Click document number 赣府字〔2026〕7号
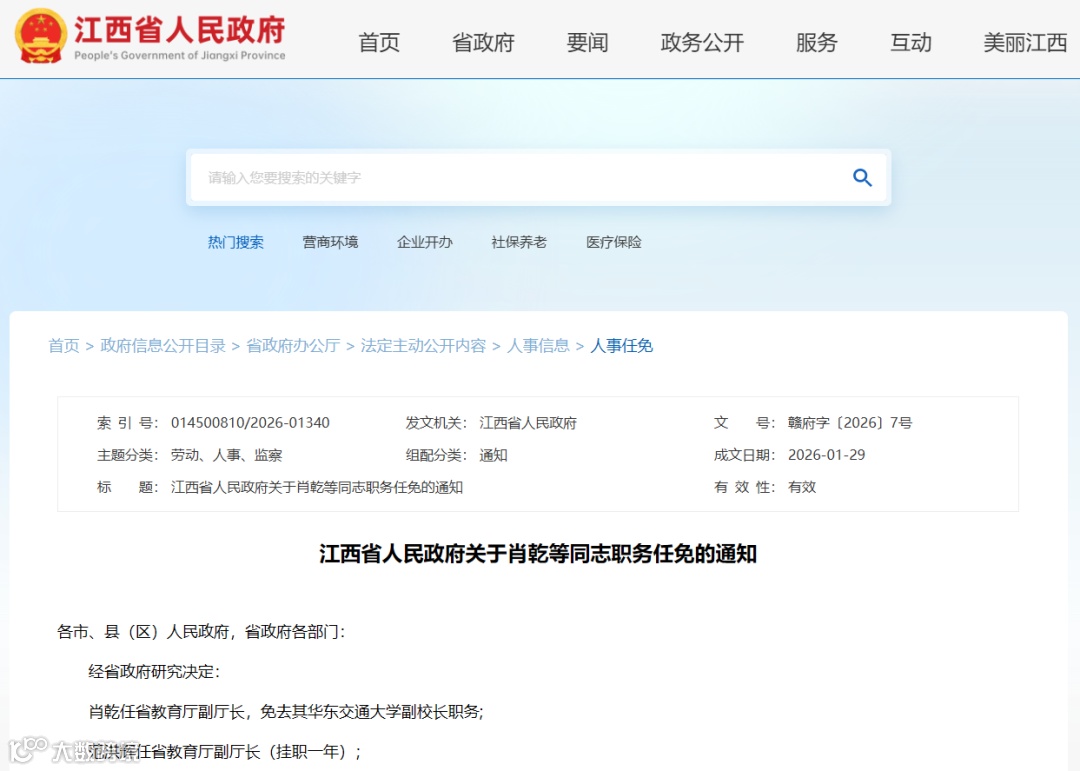Image resolution: width=1080 pixels, height=771 pixels. tap(850, 422)
